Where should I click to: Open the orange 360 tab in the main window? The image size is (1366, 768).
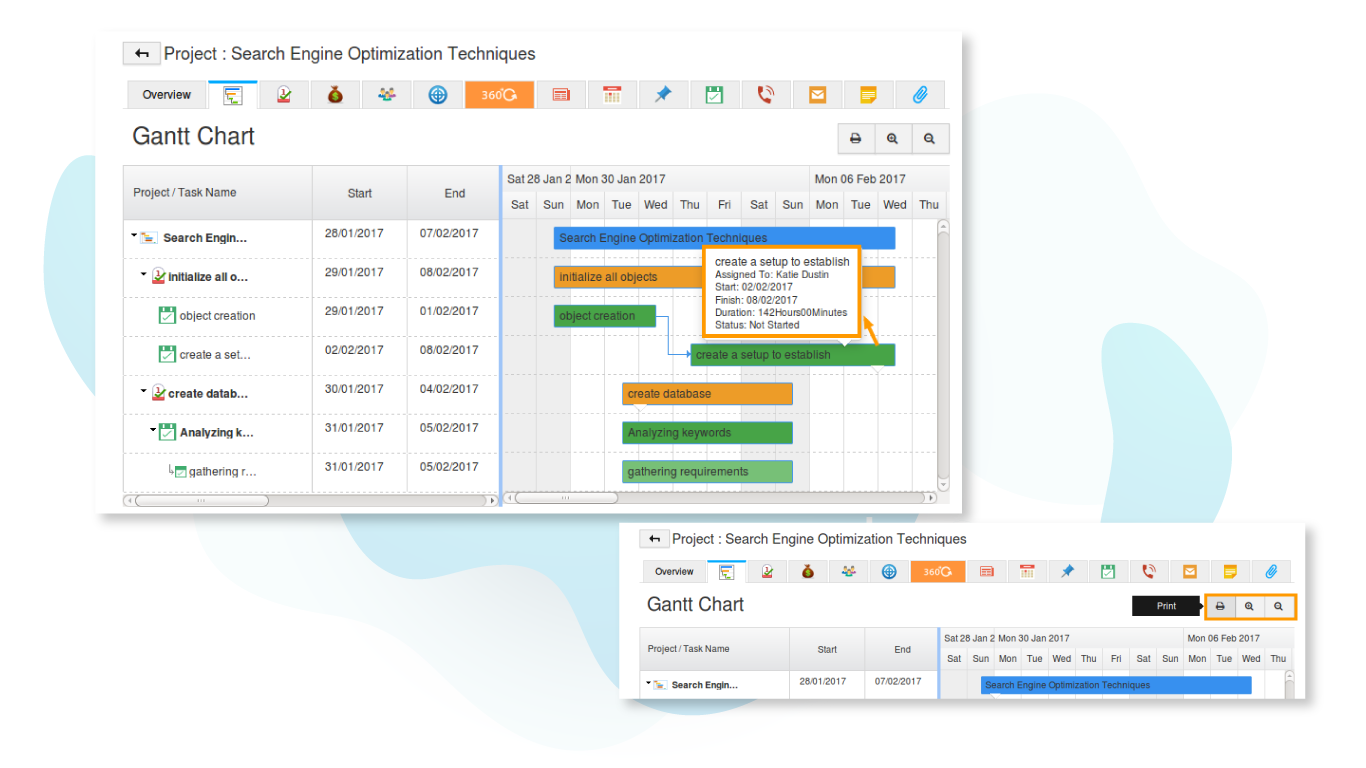pos(499,95)
